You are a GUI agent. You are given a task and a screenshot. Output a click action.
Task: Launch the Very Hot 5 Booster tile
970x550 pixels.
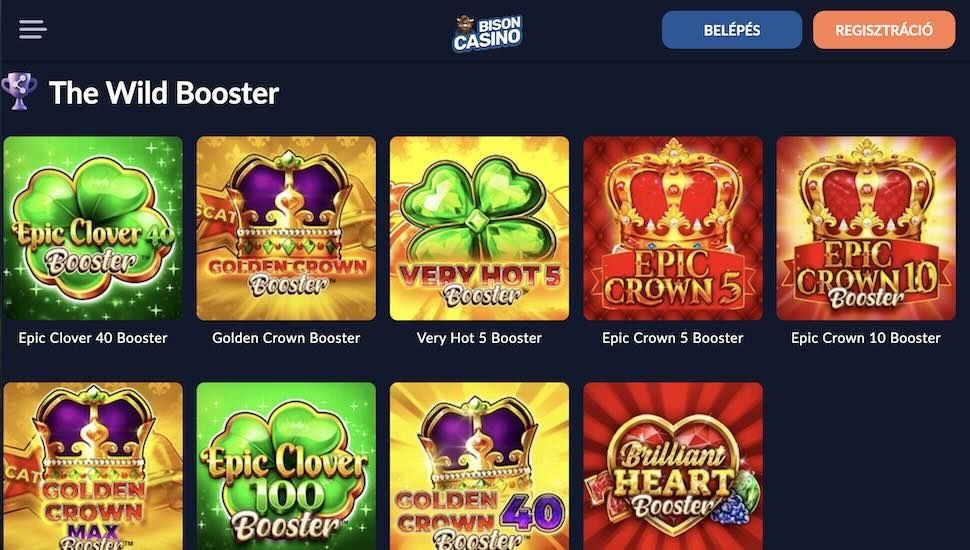pos(479,228)
